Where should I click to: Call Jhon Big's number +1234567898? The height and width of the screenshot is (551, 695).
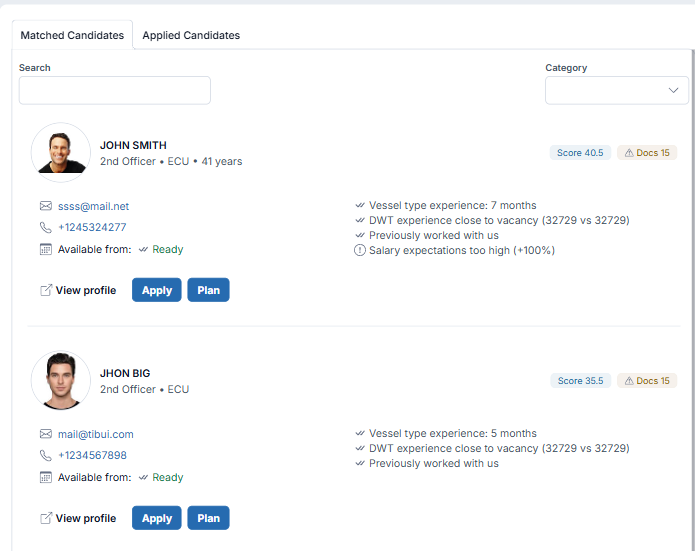tap(92, 455)
